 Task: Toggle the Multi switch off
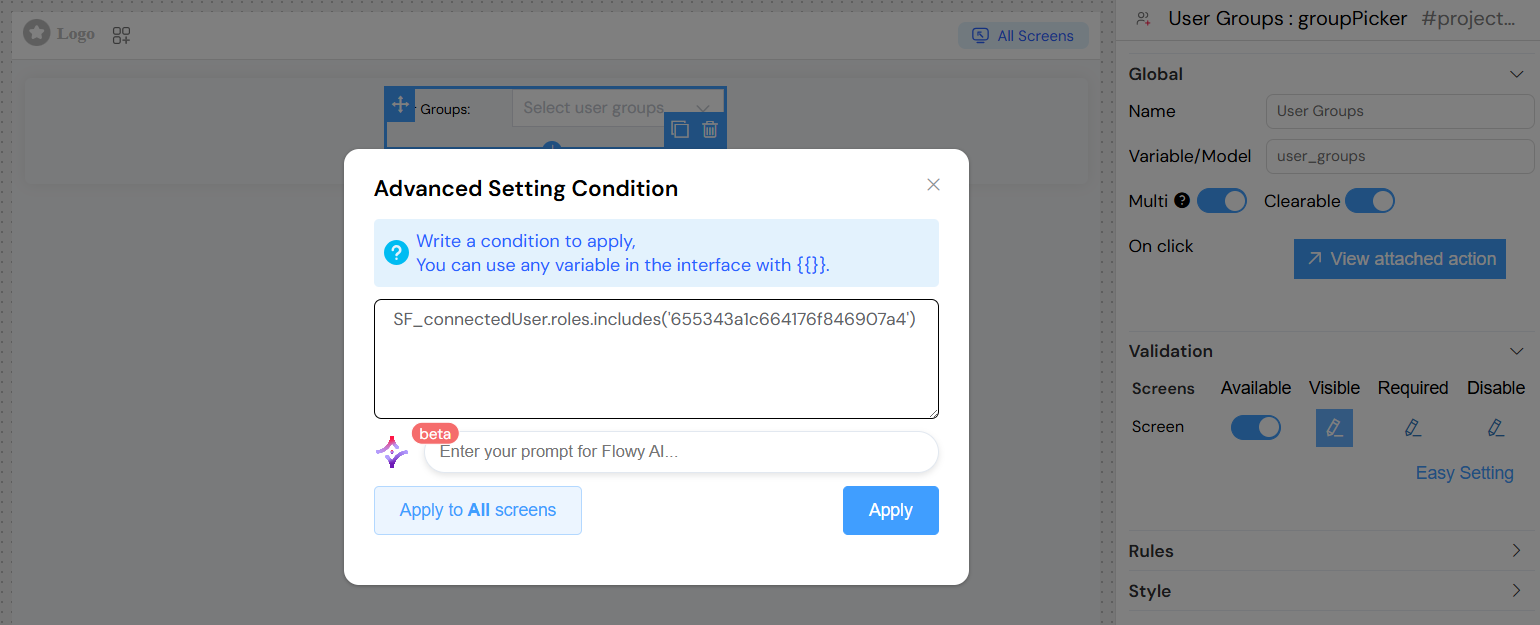point(1222,201)
